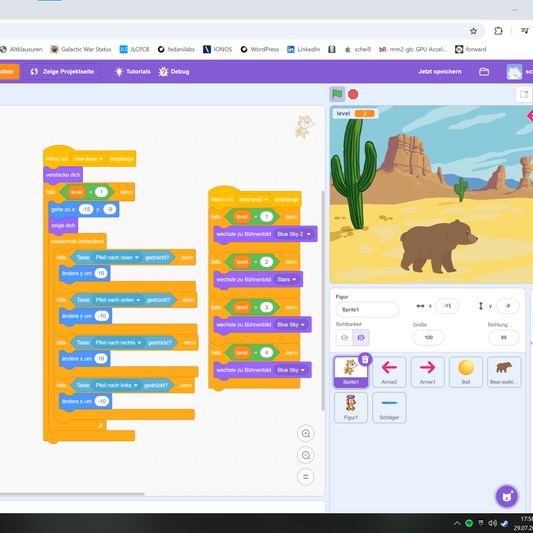Show the sprite using eye icon
This screenshot has width=533, height=533.
click(x=344, y=338)
